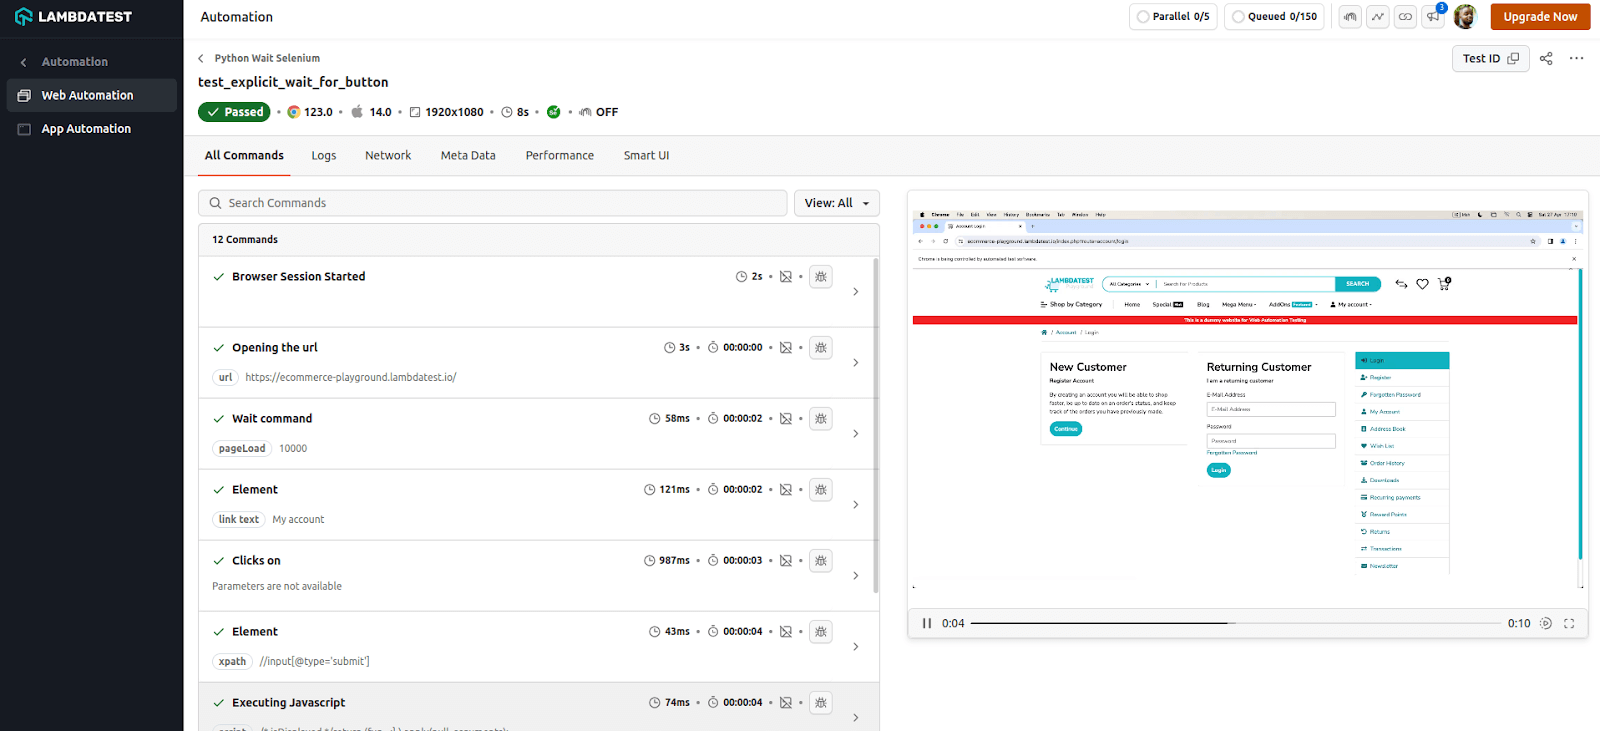The height and width of the screenshot is (731, 1600).
Task: Click the LambdaTest logo
Action: 74,17
